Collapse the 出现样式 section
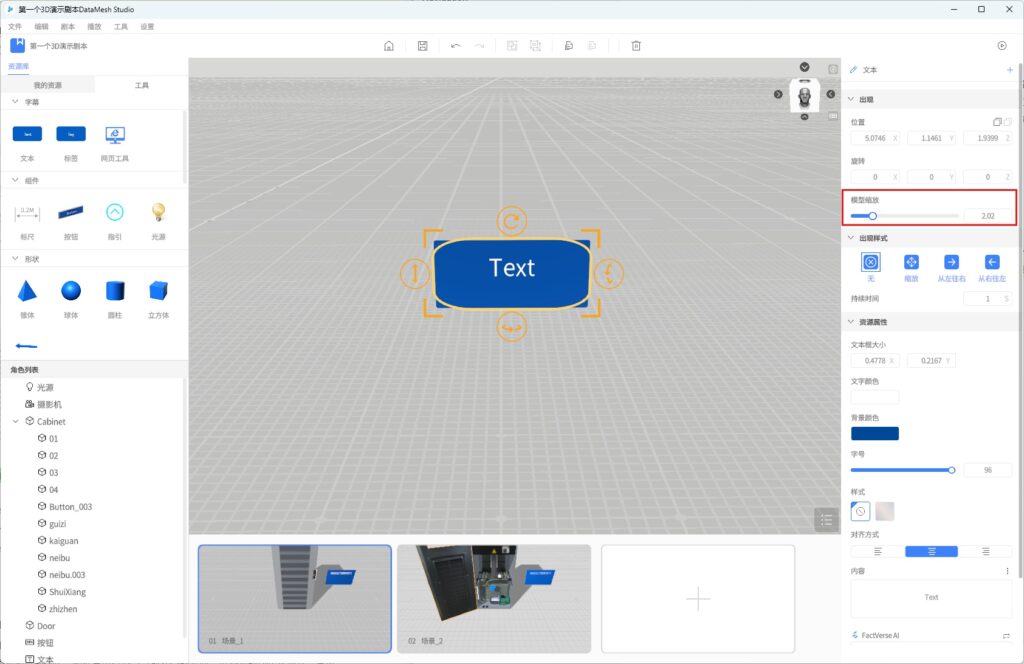The image size is (1024, 664). click(x=851, y=238)
